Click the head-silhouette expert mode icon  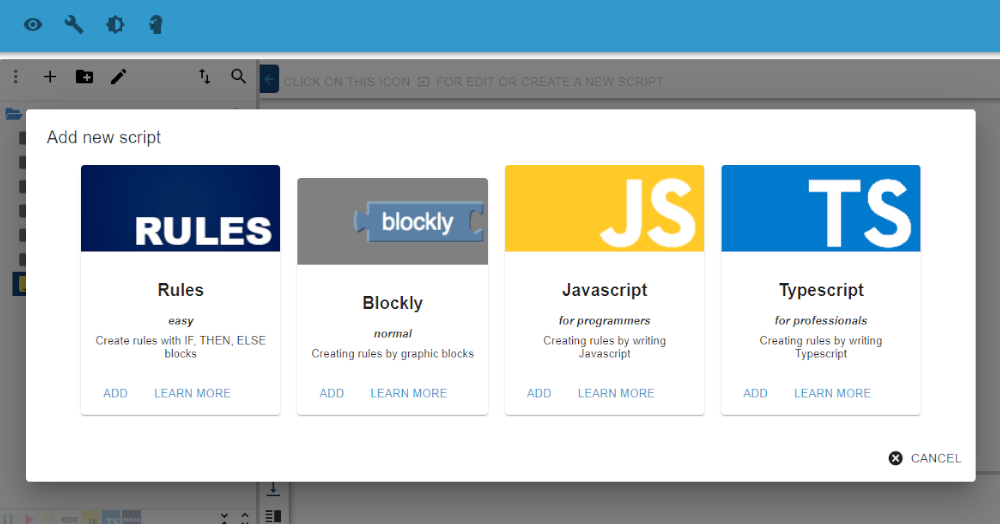(156, 25)
